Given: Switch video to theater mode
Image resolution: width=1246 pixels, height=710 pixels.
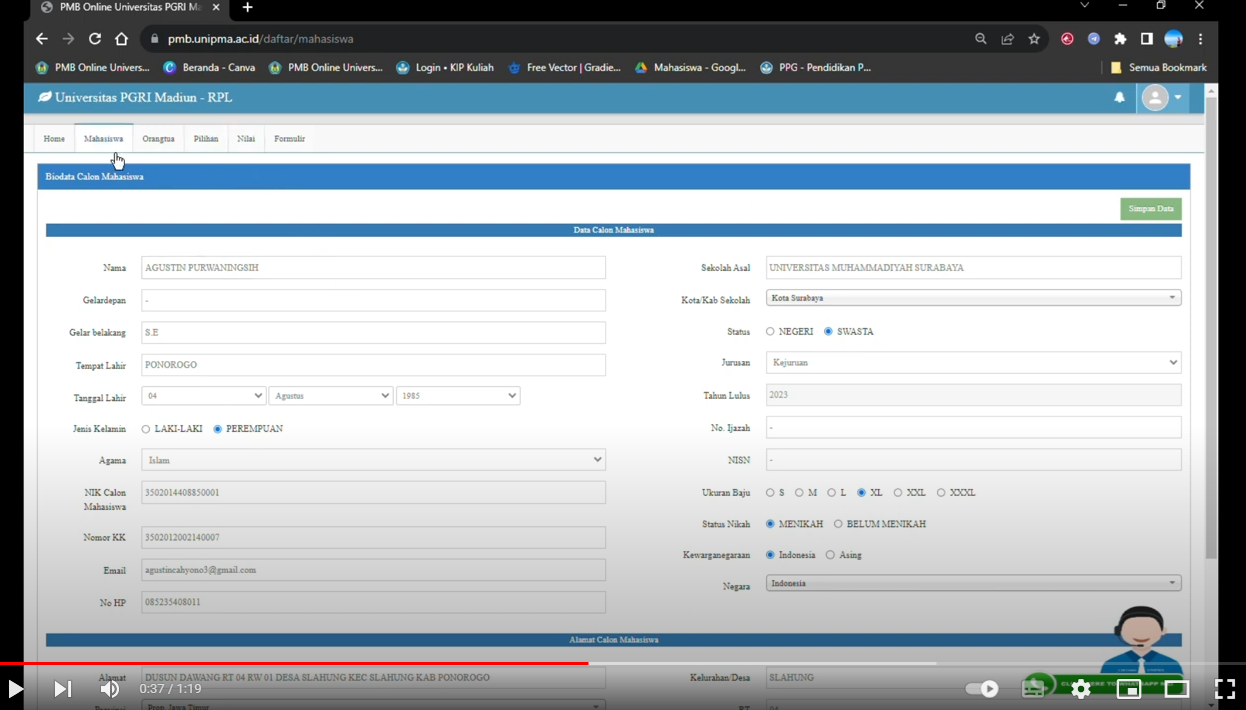Looking at the screenshot, I should click(x=1177, y=689).
